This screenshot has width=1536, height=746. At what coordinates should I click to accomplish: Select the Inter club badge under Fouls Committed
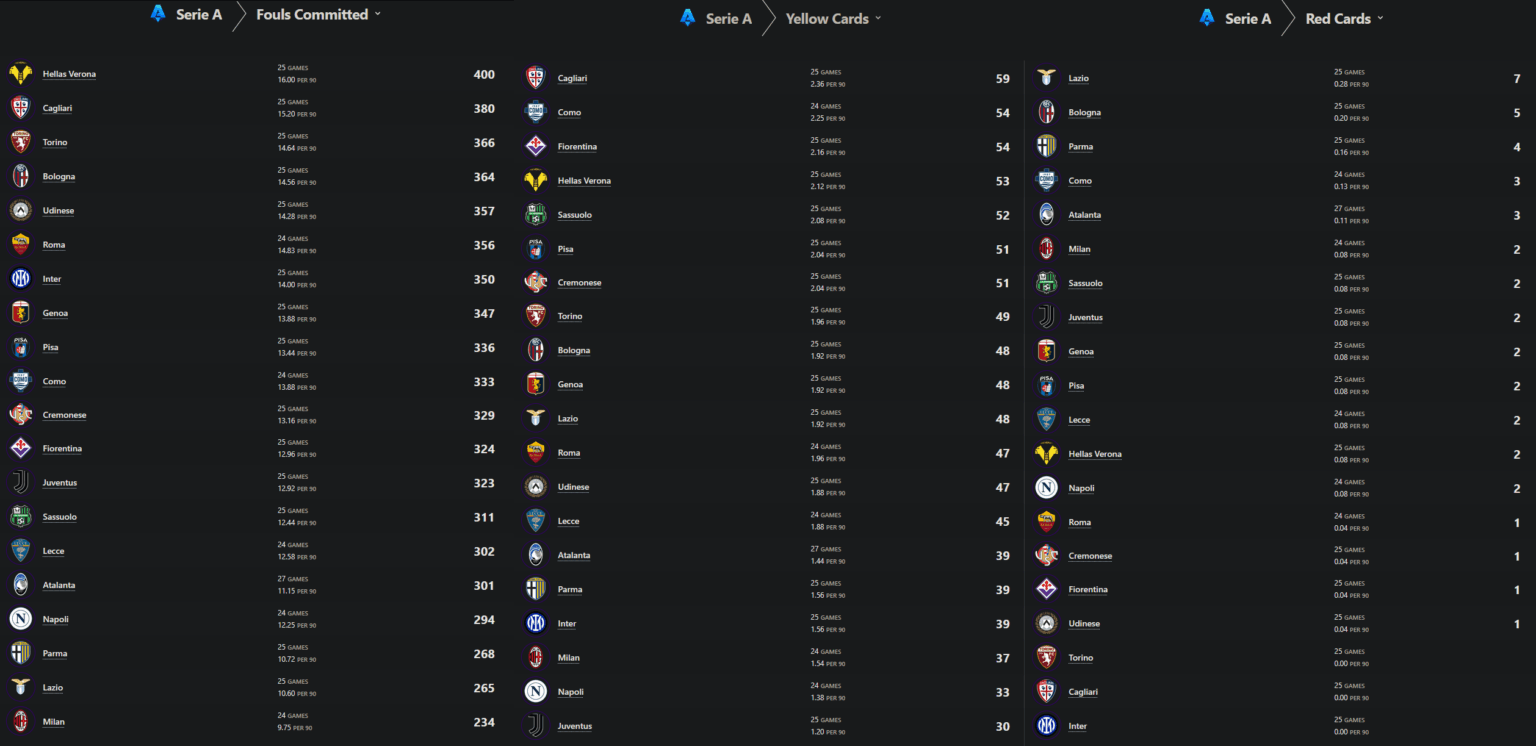22,278
